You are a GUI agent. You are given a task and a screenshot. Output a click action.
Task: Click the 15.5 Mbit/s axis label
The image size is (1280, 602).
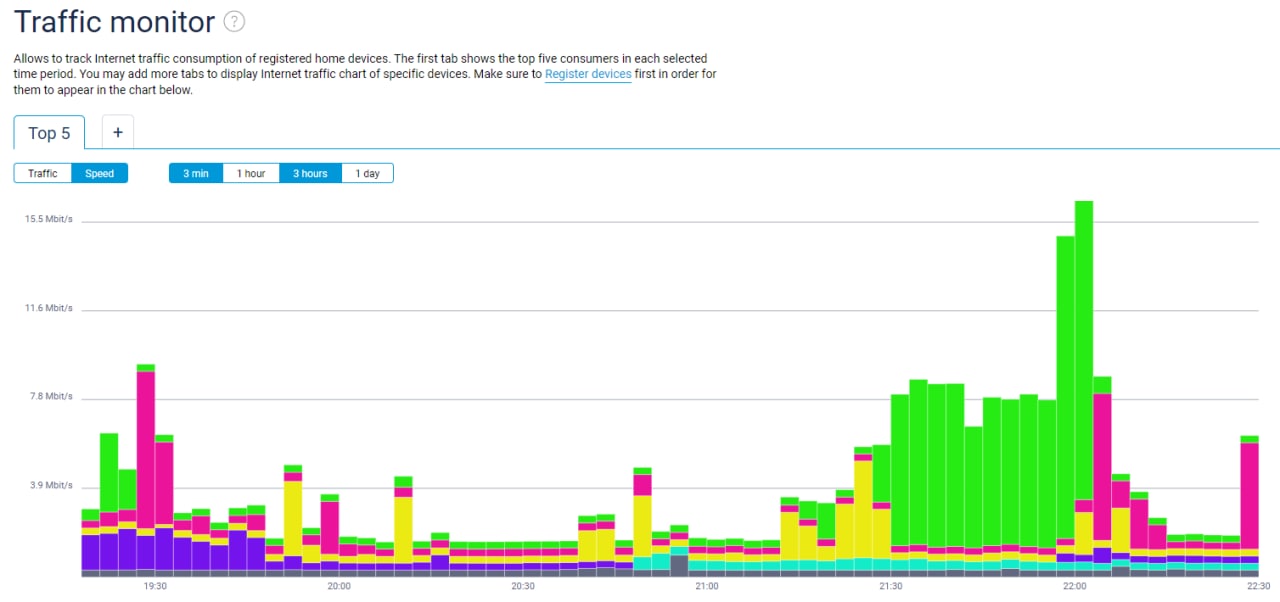coord(49,219)
